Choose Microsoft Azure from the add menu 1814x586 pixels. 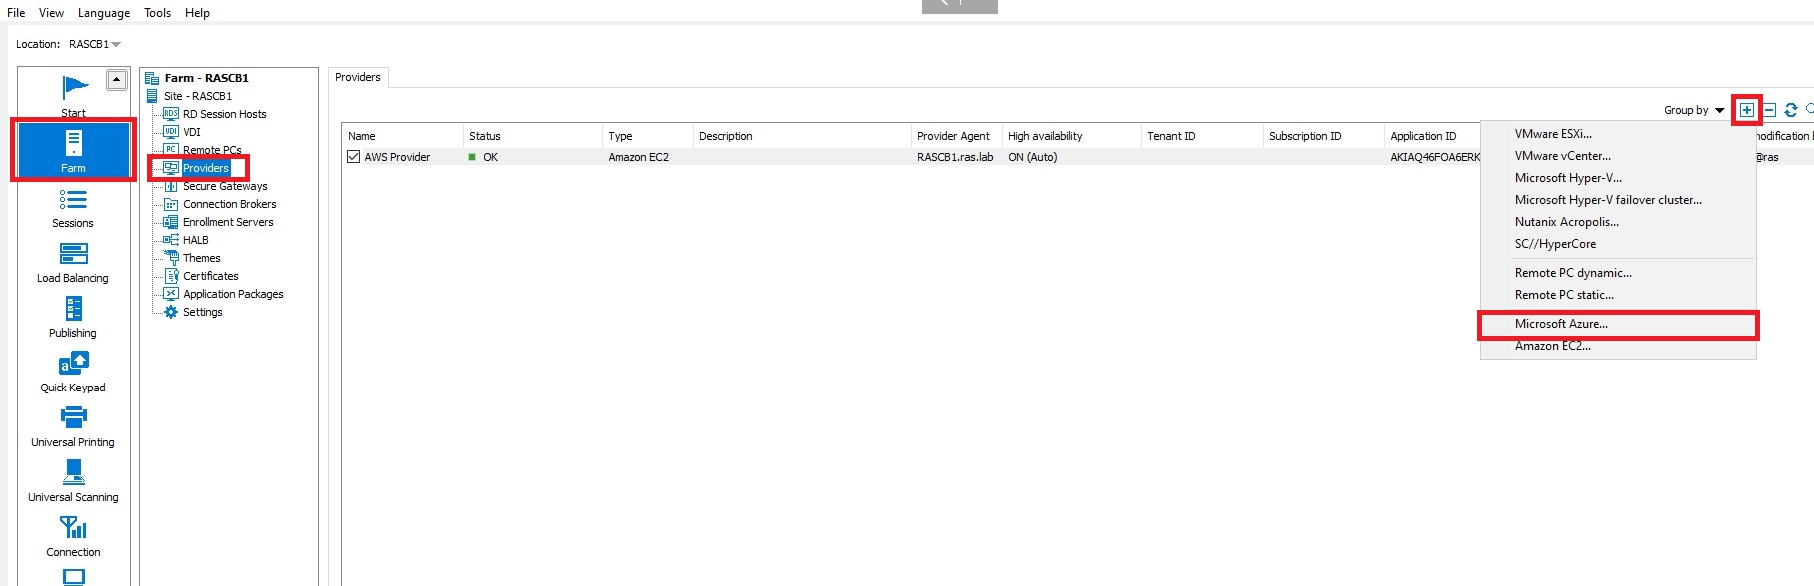[1561, 324]
